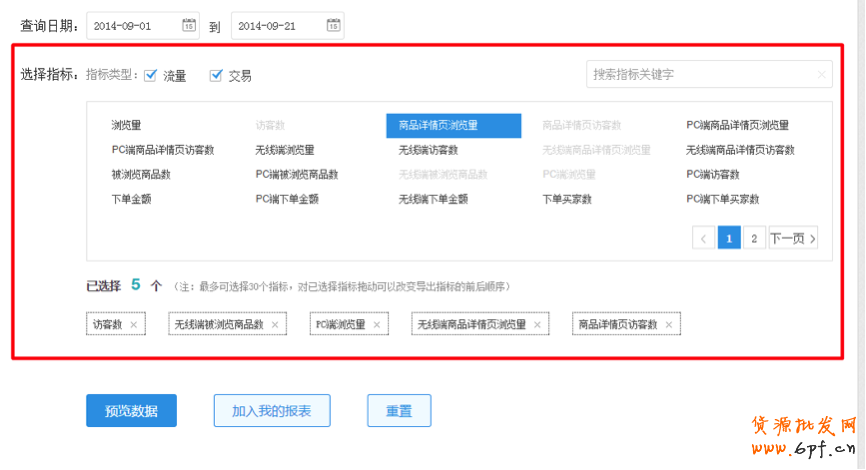Click greyed 无线端被浏览商品数 in grid

443,175
